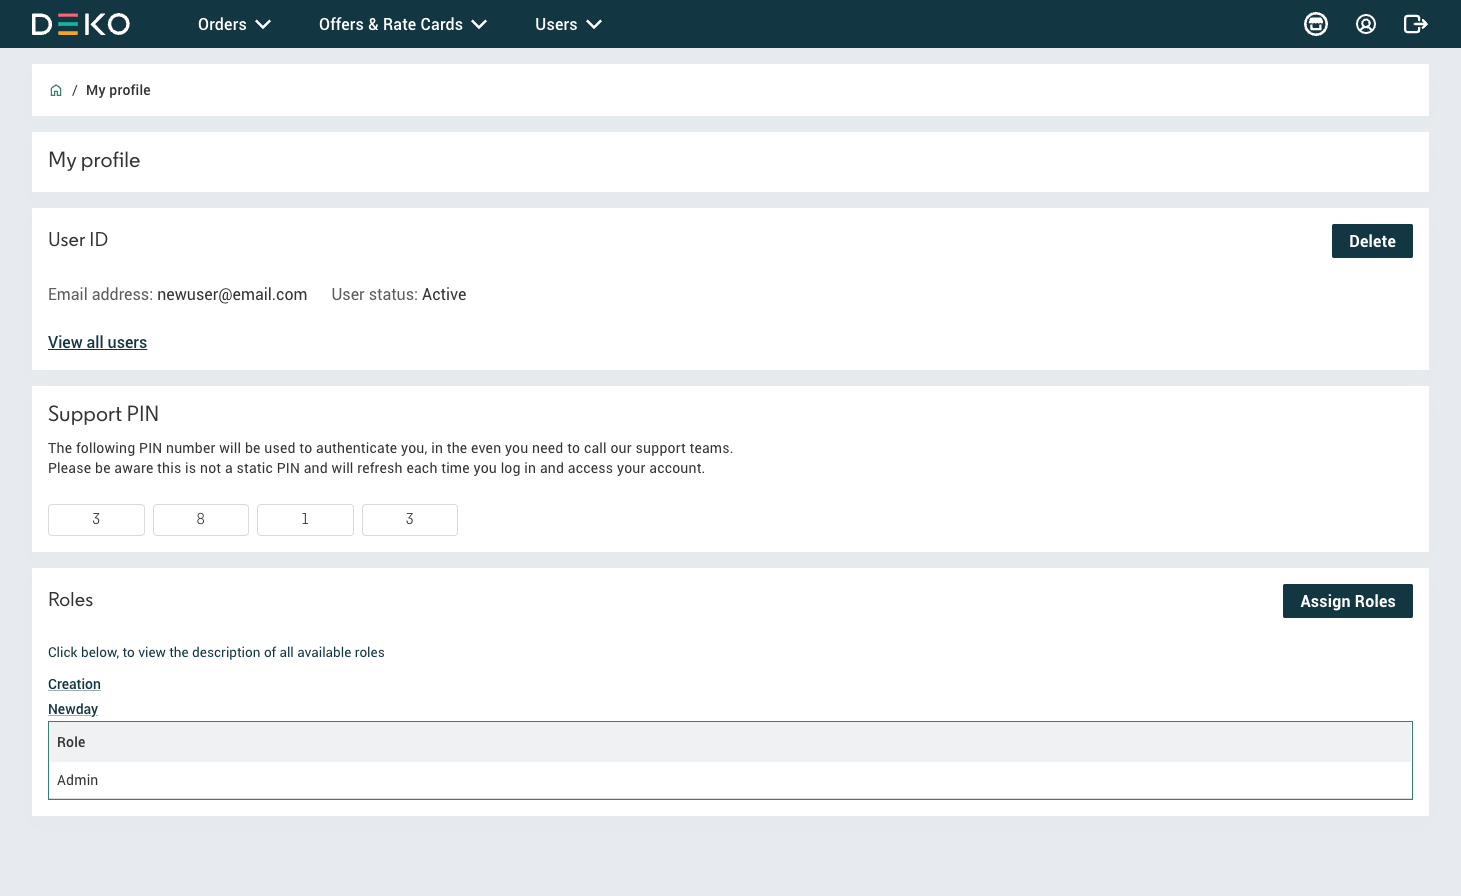The height and width of the screenshot is (896, 1461).
Task: Open the Newday role description link
Action: pyautogui.click(x=73, y=709)
